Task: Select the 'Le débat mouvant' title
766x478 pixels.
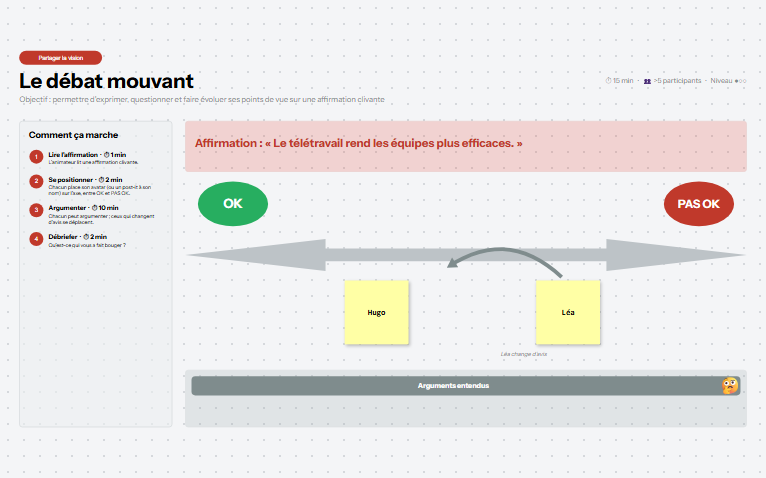Action: 106,81
